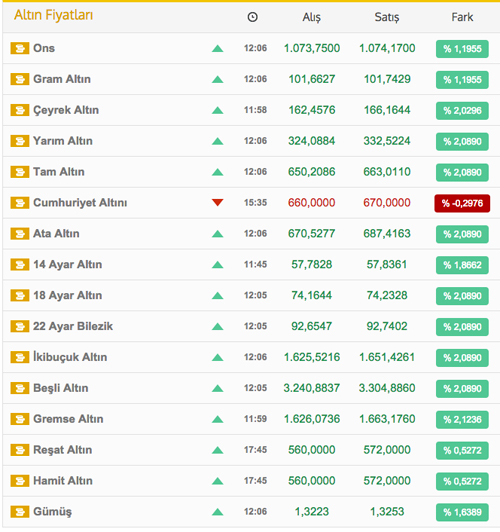
Task: Click the Satış column header
Action: click(x=387, y=17)
